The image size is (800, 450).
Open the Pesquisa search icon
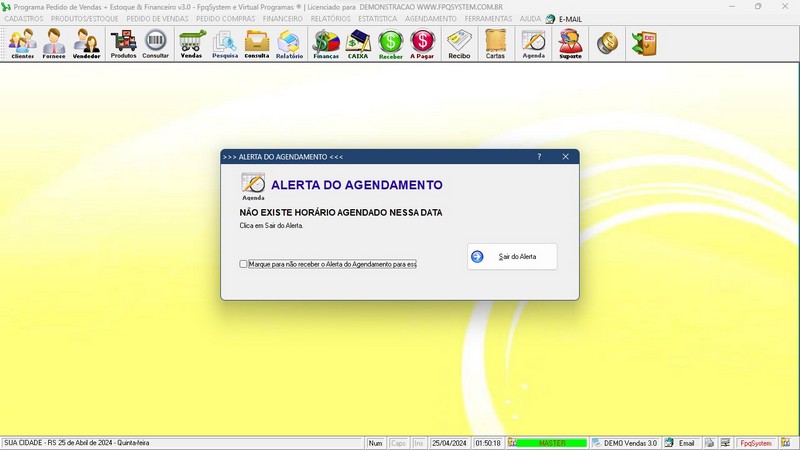coord(224,44)
